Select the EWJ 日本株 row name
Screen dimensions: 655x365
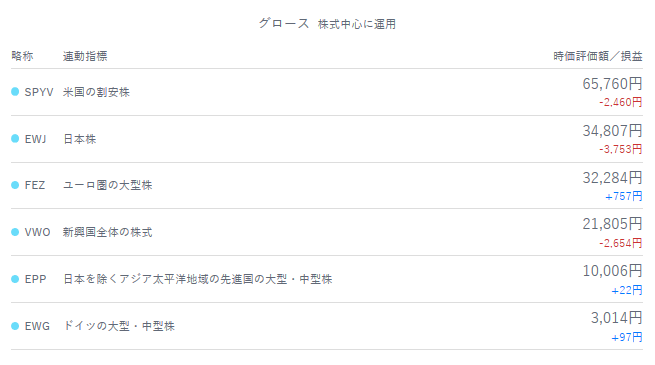(x=79, y=139)
